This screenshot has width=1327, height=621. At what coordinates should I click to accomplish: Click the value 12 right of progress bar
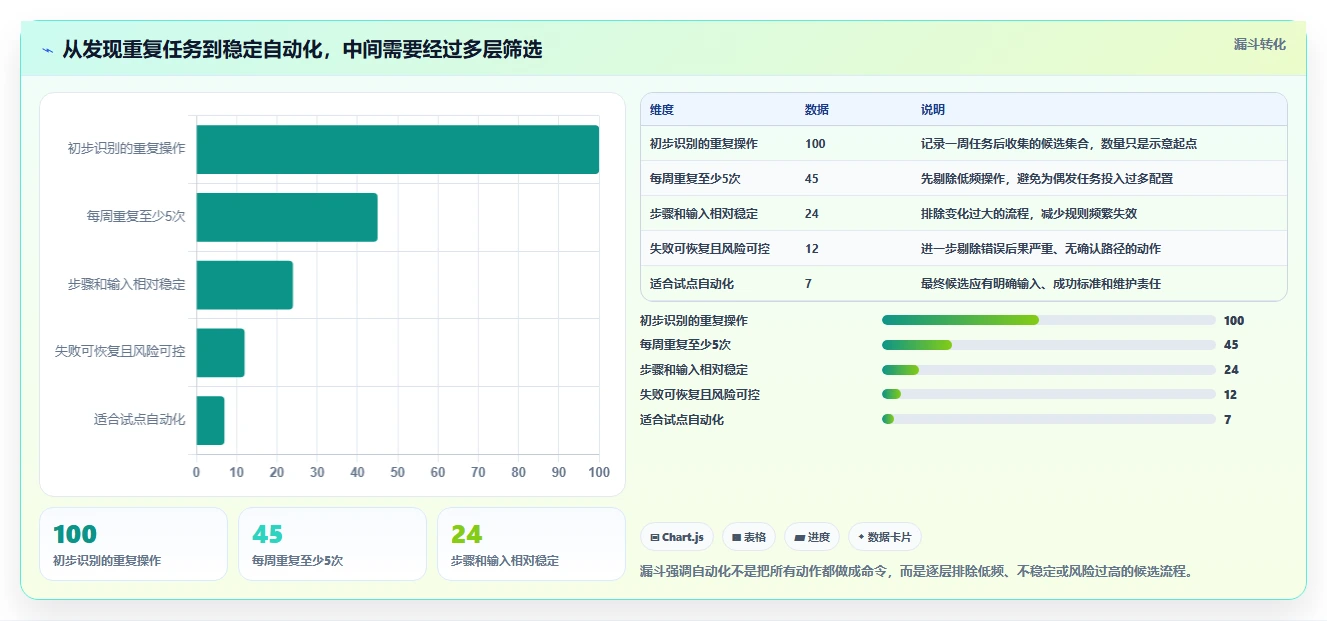pyautogui.click(x=1231, y=395)
